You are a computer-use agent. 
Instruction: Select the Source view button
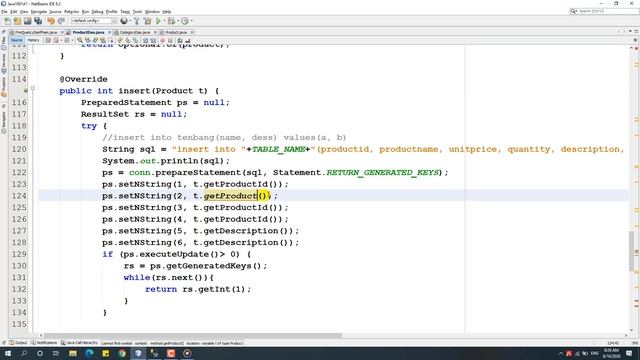point(17,40)
